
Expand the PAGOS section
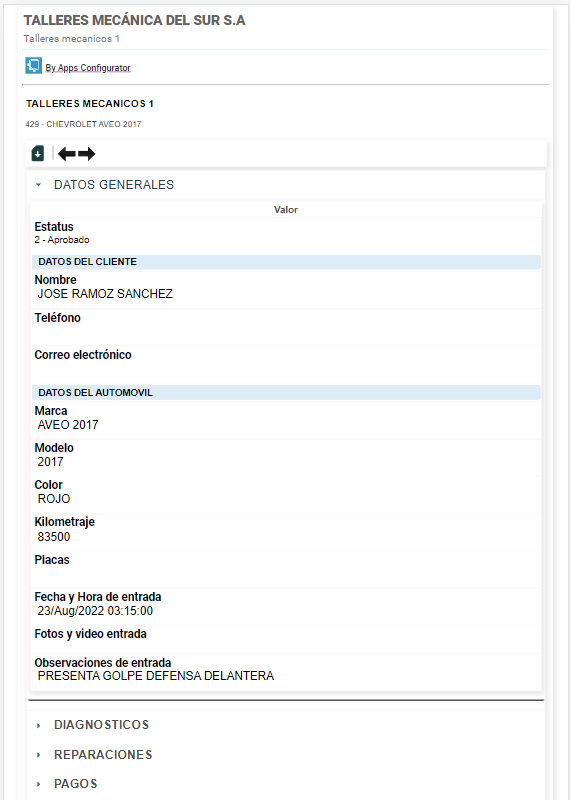point(76,784)
